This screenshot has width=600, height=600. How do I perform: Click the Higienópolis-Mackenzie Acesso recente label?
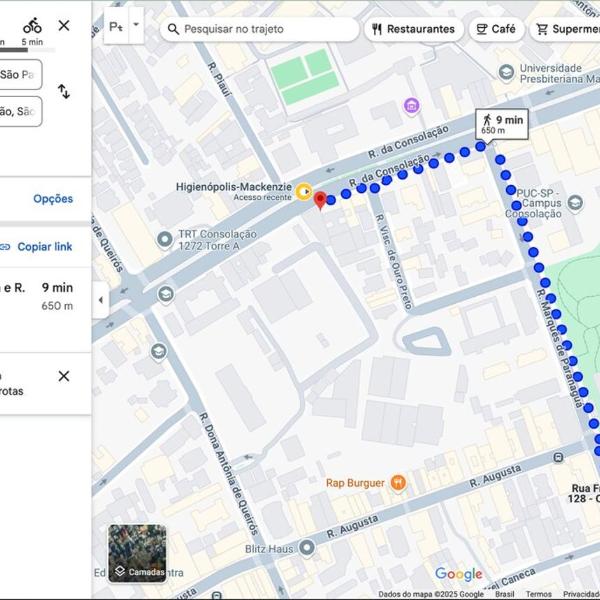click(x=234, y=191)
